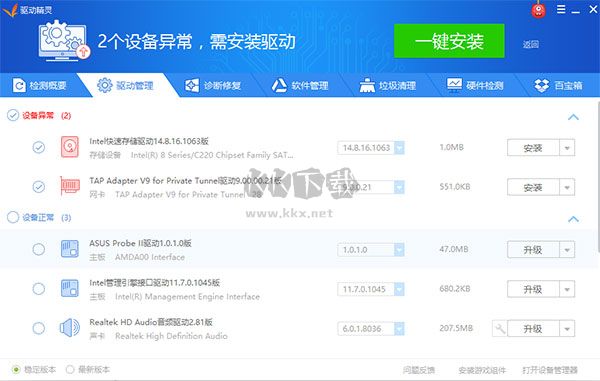Image resolution: width=600 pixels, height=381 pixels.
Task: Select the 稳定版本 radio button
Action: pyautogui.click(x=16, y=370)
